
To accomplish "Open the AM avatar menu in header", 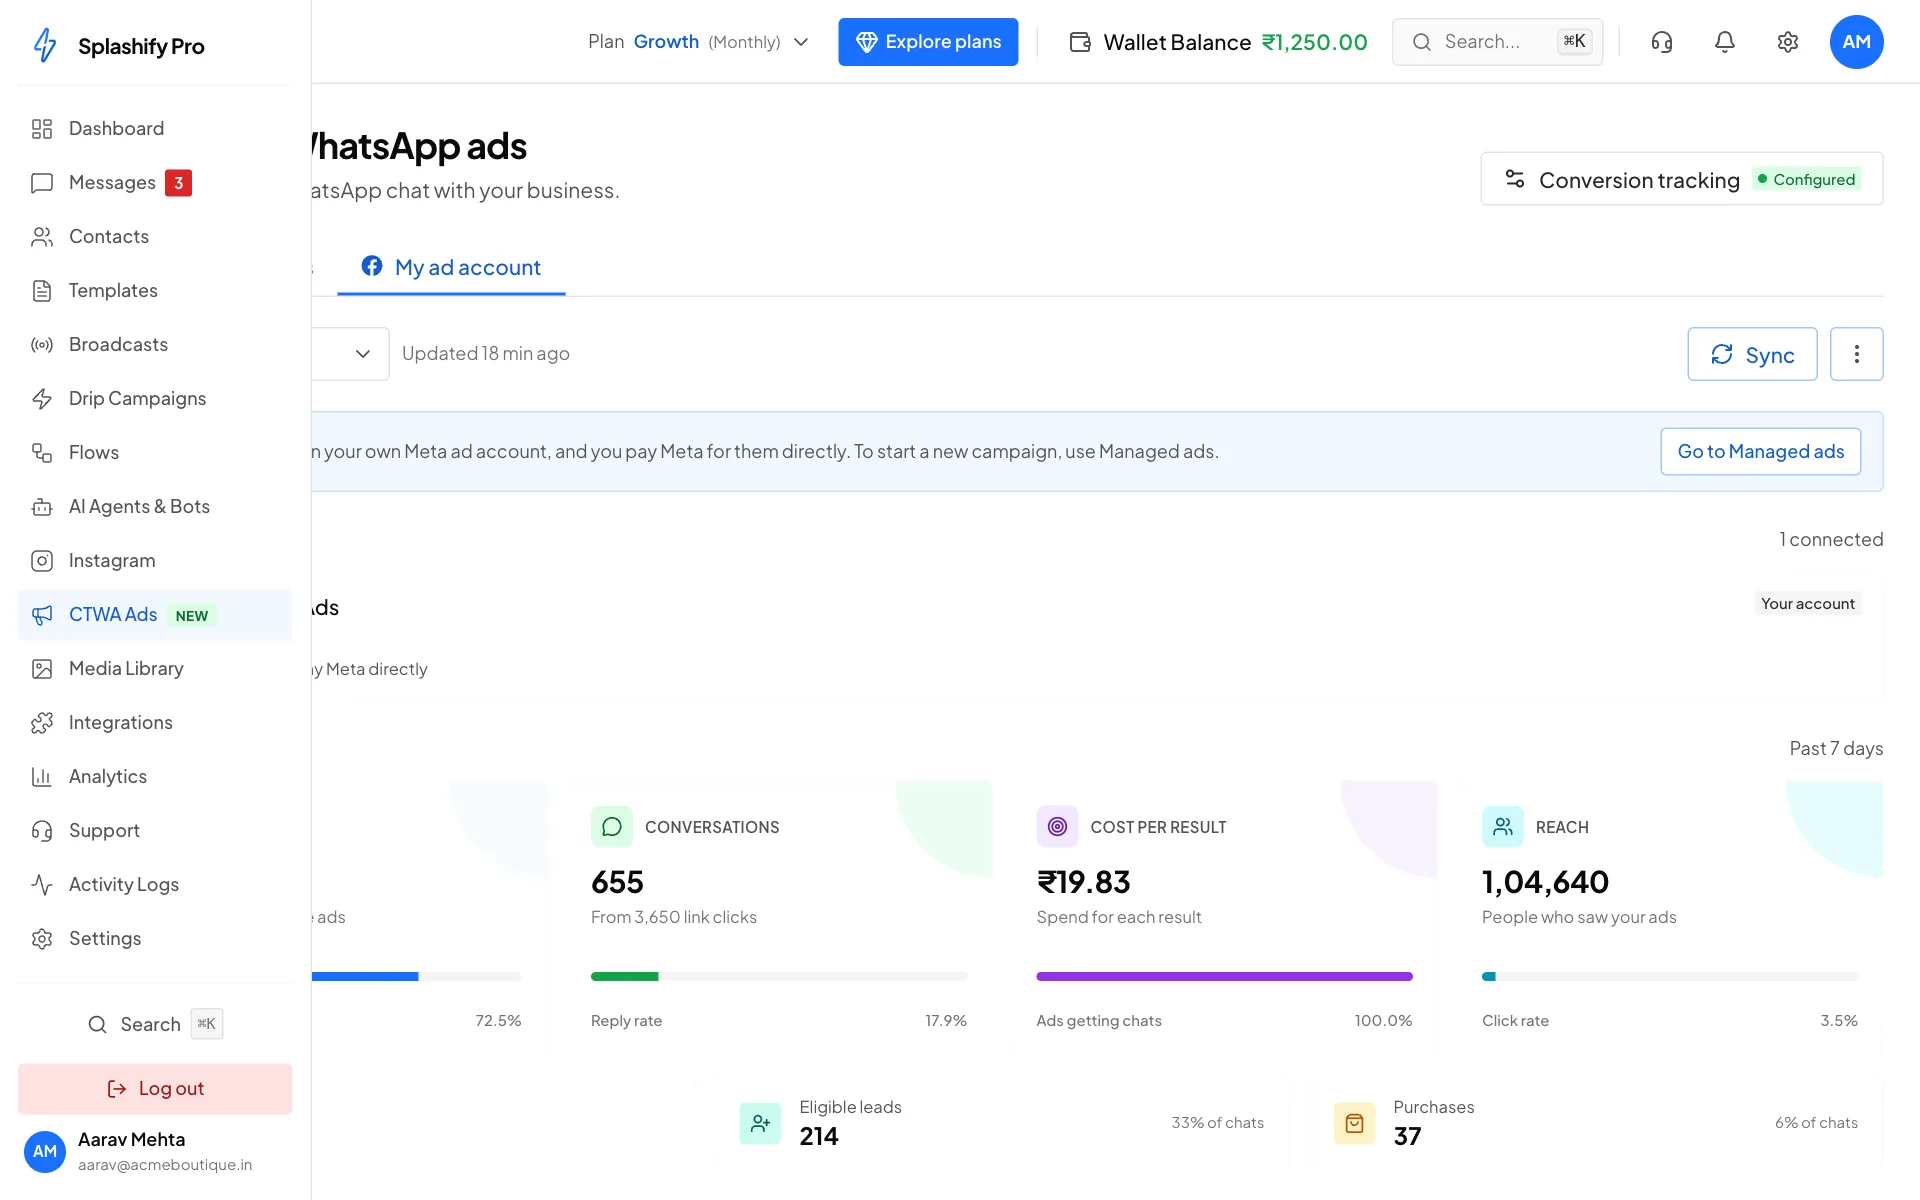I will click(x=1857, y=42).
